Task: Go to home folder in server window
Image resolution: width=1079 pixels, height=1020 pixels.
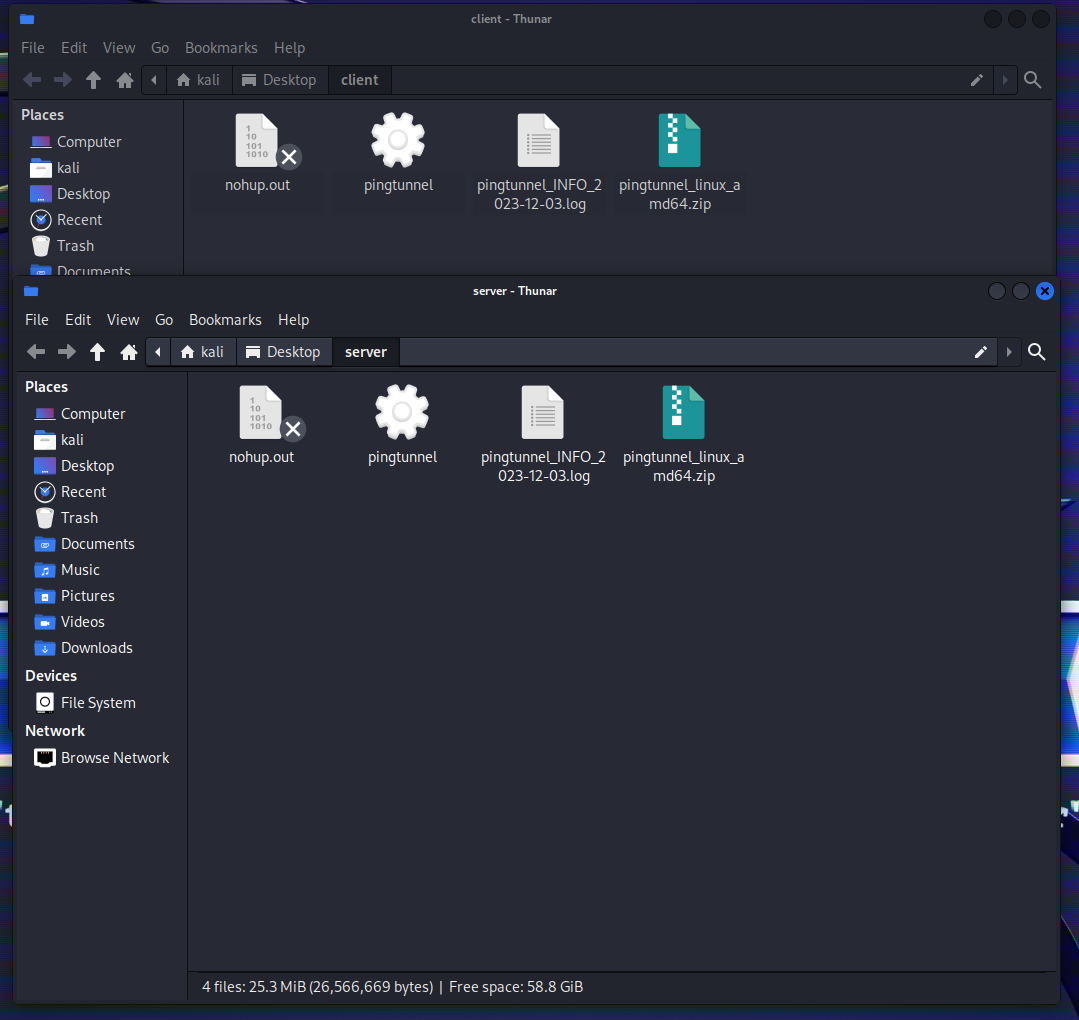Action: pyautogui.click(x=129, y=352)
